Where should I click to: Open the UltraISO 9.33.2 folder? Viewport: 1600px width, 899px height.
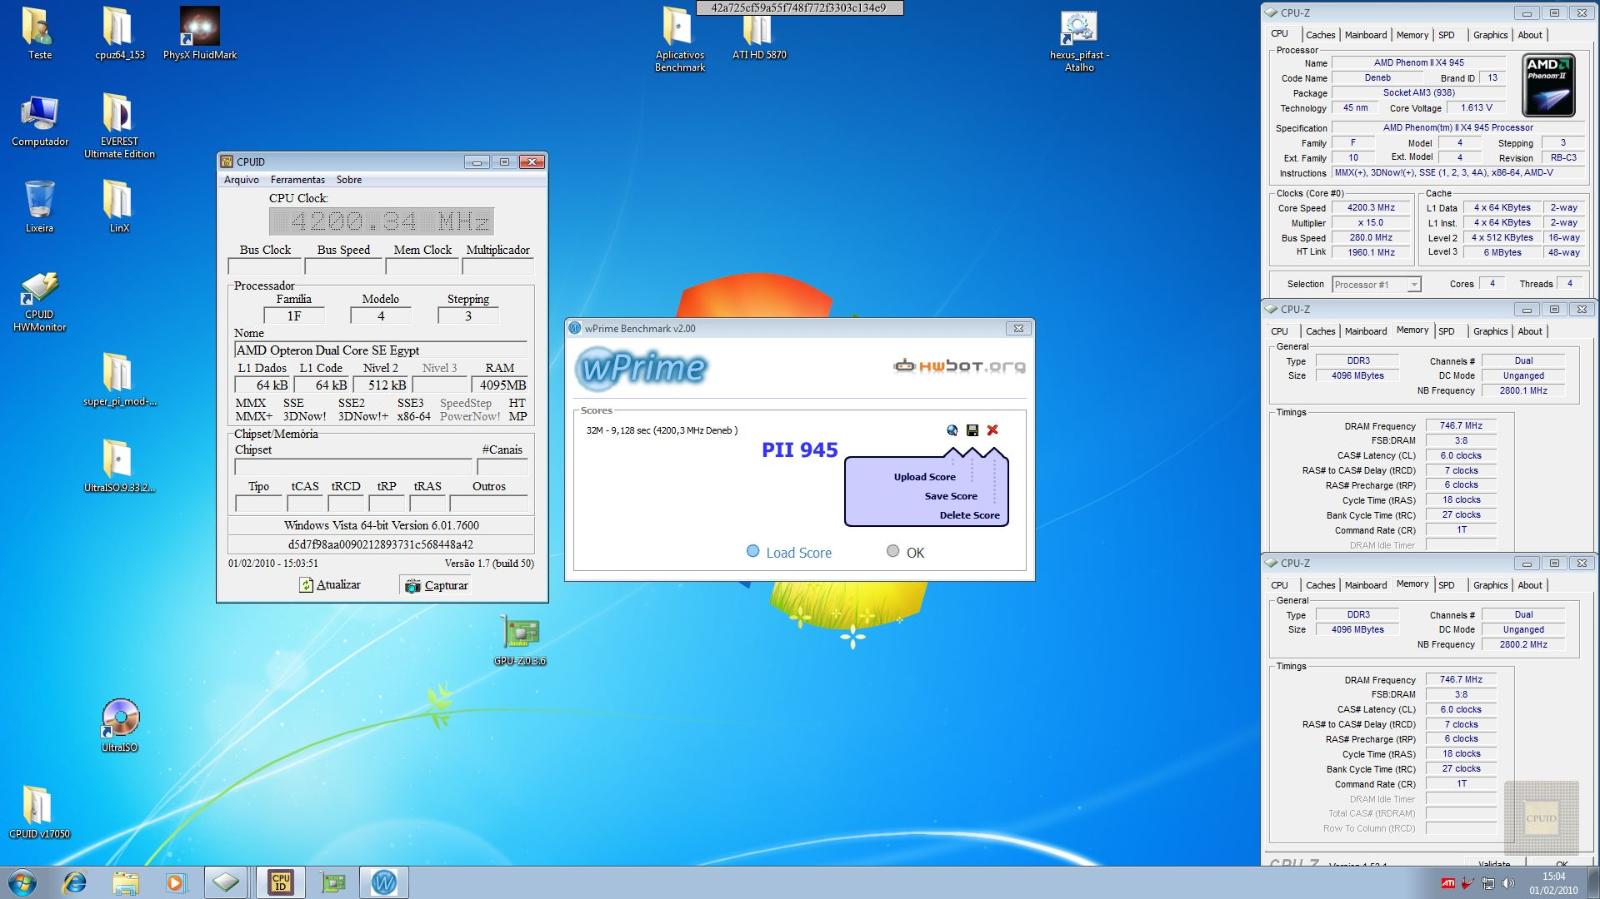pos(119,466)
